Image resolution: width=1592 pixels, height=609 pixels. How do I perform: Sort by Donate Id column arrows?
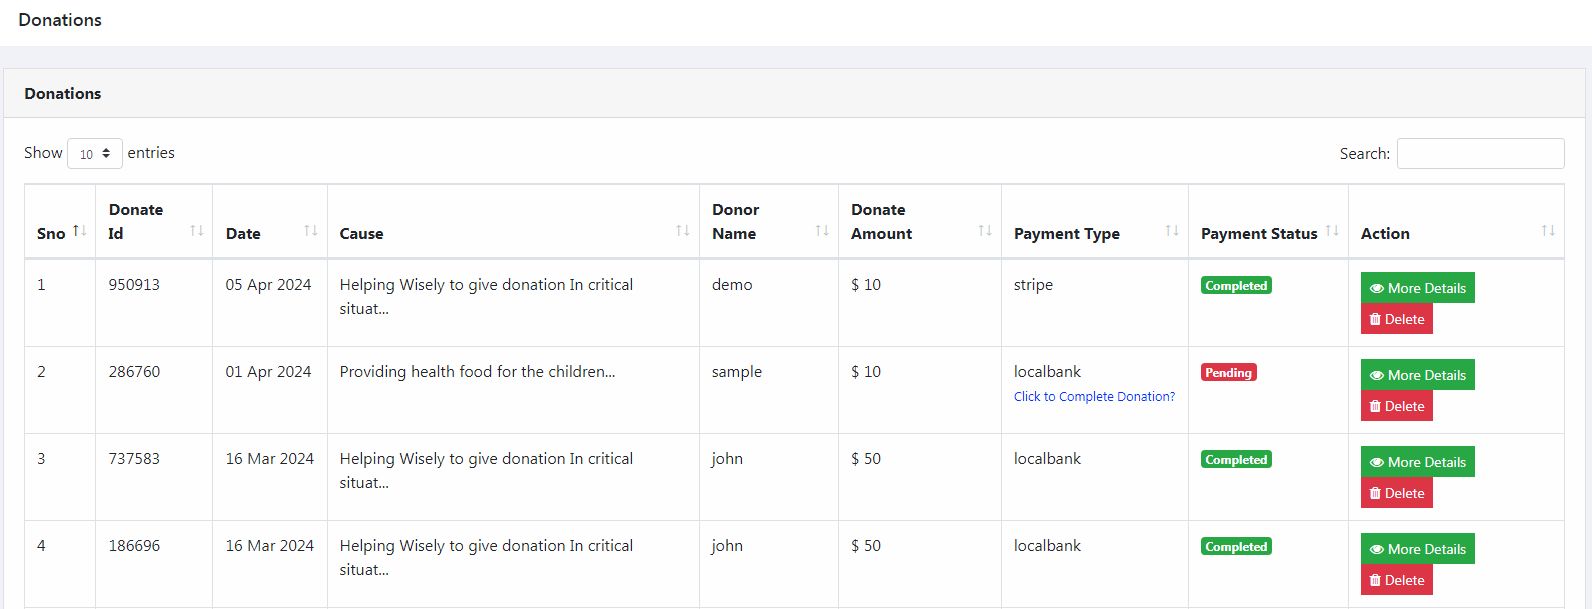pyautogui.click(x=197, y=231)
